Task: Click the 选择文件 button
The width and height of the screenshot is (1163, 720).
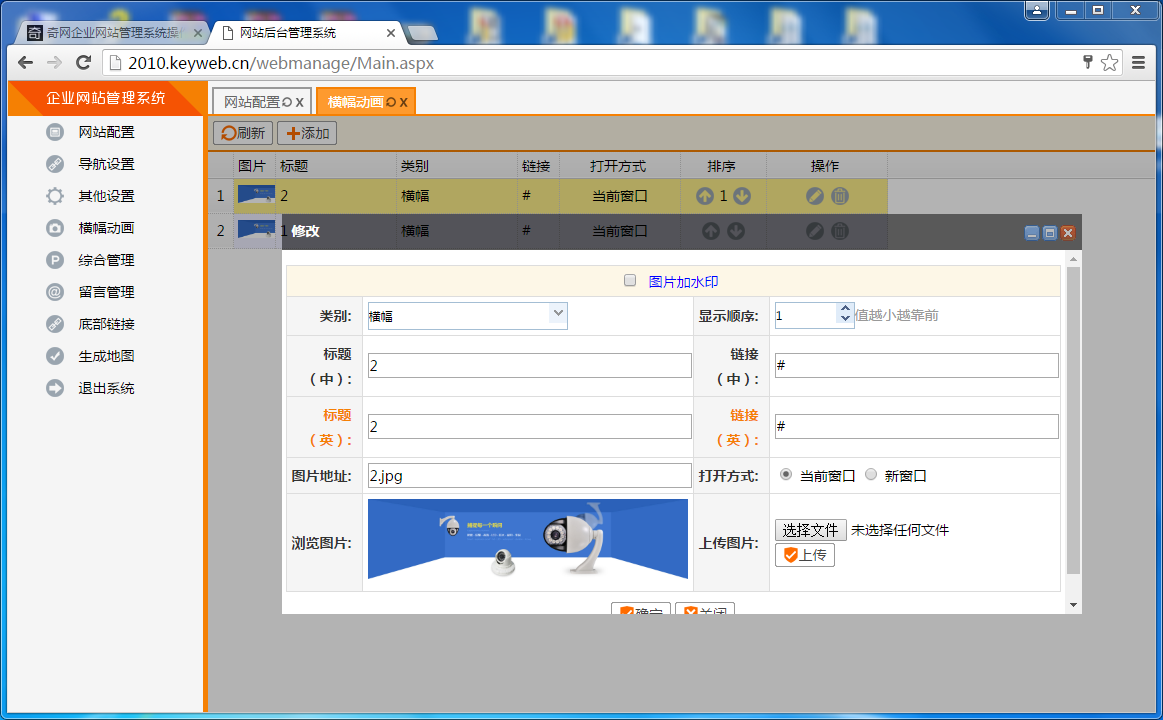Action: 811,530
